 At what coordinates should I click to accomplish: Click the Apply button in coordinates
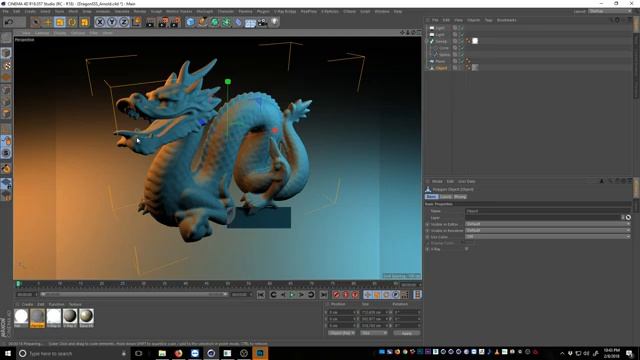click(407, 333)
